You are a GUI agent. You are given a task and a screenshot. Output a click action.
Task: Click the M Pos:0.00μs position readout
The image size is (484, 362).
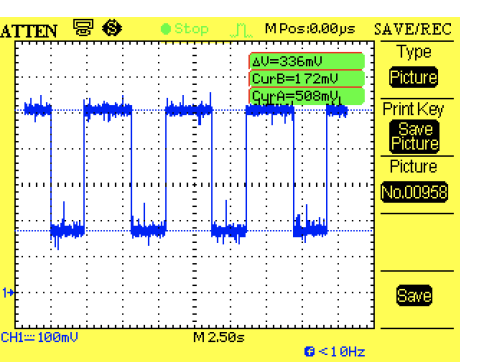click(x=310, y=29)
